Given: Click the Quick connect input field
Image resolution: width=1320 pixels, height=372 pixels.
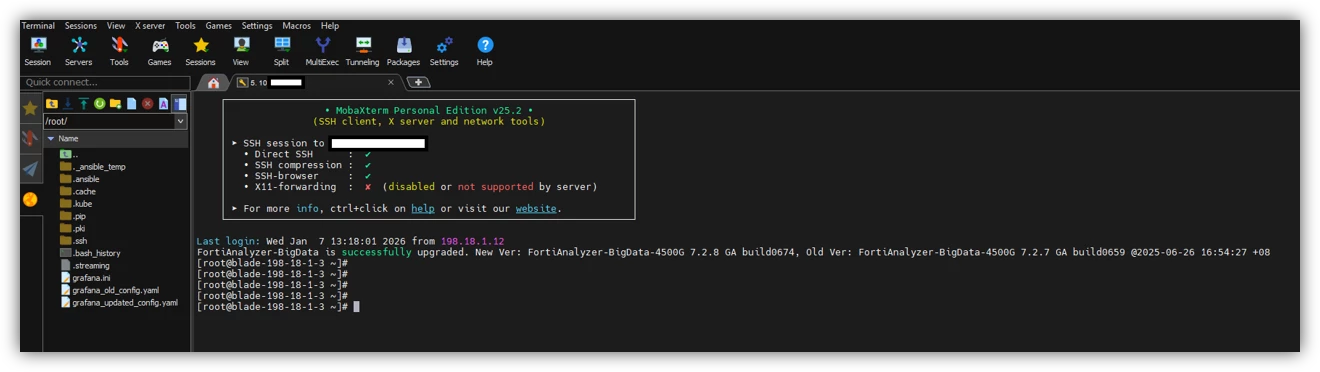Looking at the screenshot, I should [x=105, y=83].
